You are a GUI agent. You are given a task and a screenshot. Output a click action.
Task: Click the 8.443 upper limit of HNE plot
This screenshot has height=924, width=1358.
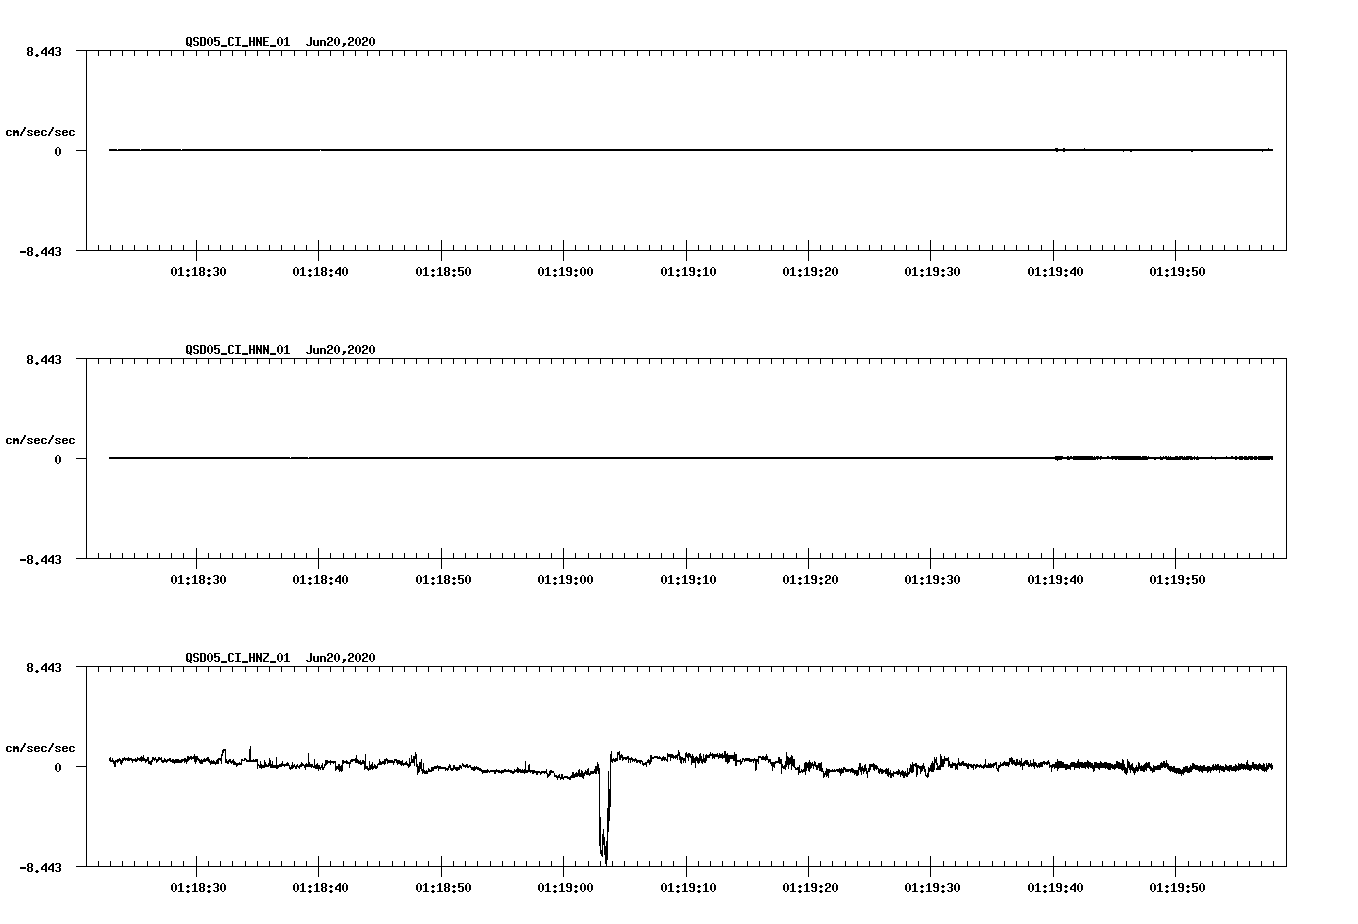pos(44,52)
